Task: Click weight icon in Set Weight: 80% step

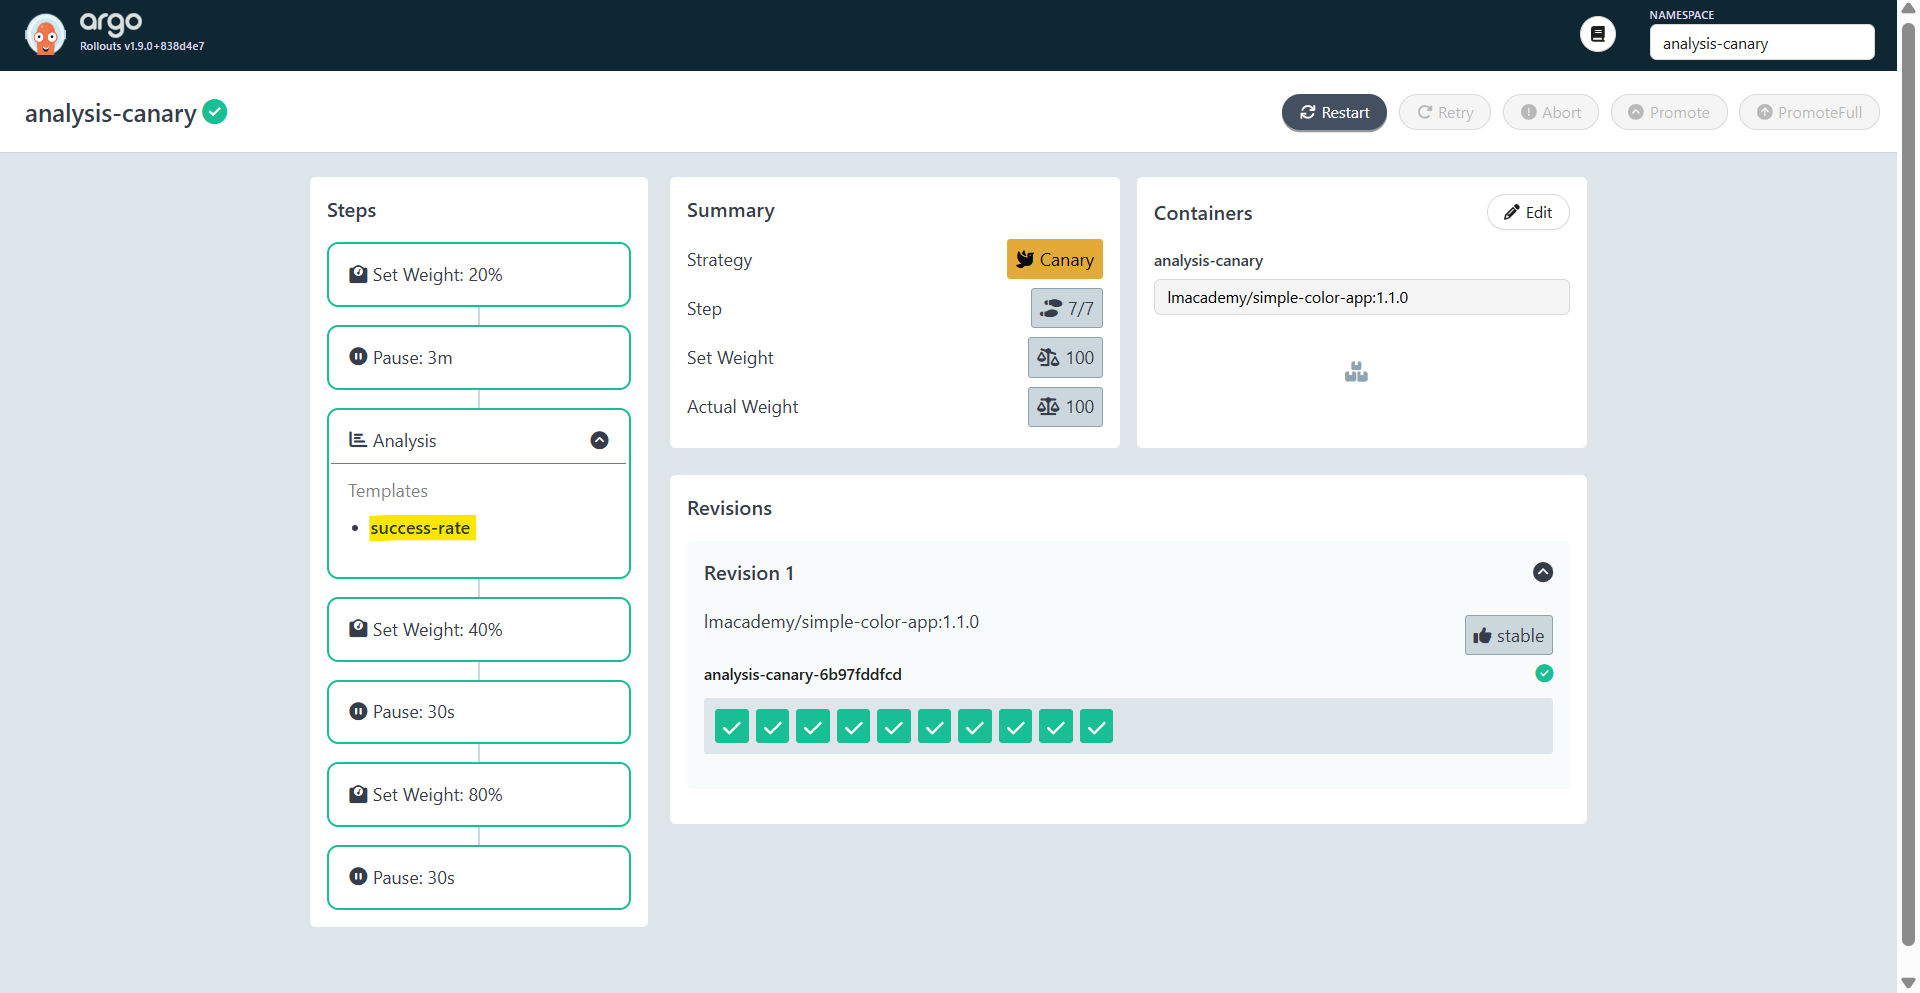Action: (358, 794)
